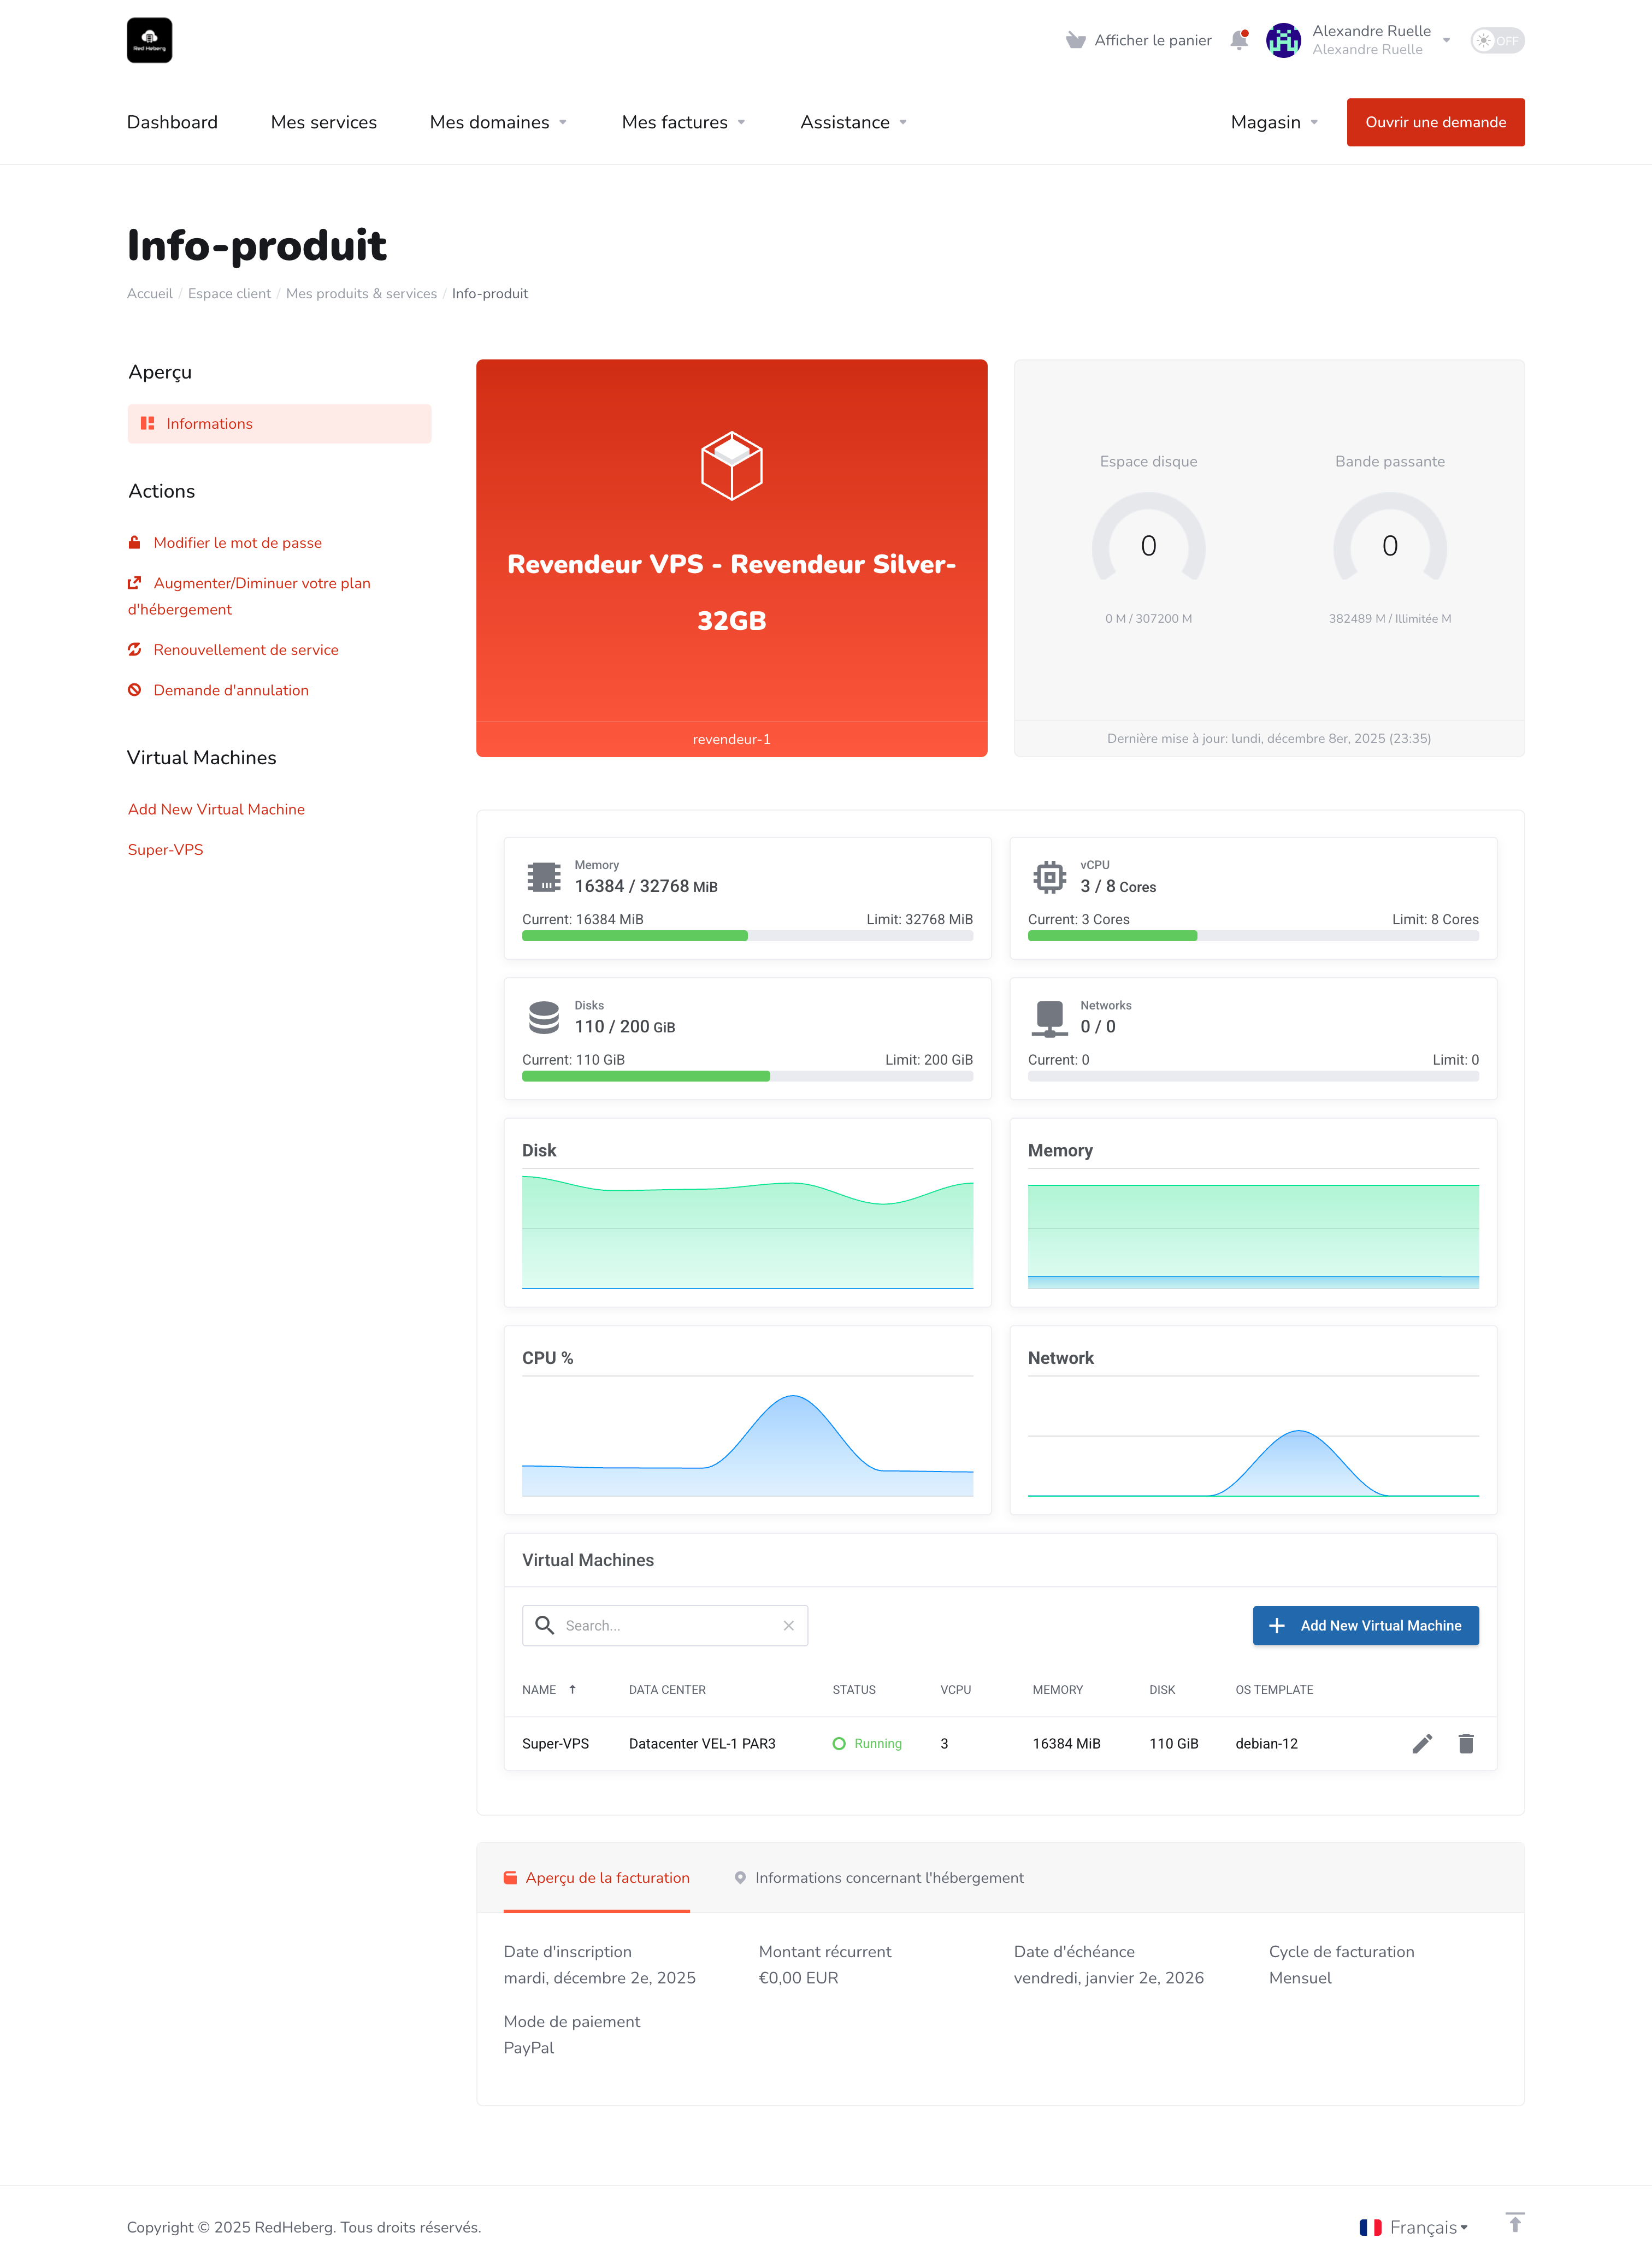Click the RedHeberg logo icon
Screen dimensions: 1652x2268
149,40
